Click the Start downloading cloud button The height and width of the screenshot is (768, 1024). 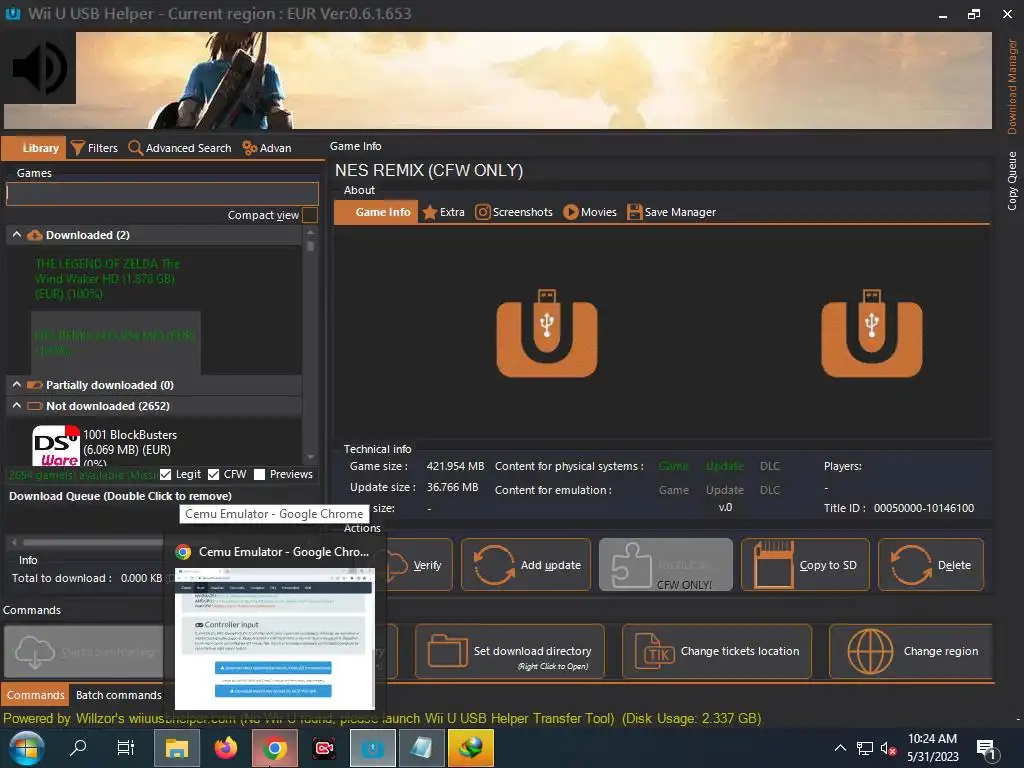84,652
